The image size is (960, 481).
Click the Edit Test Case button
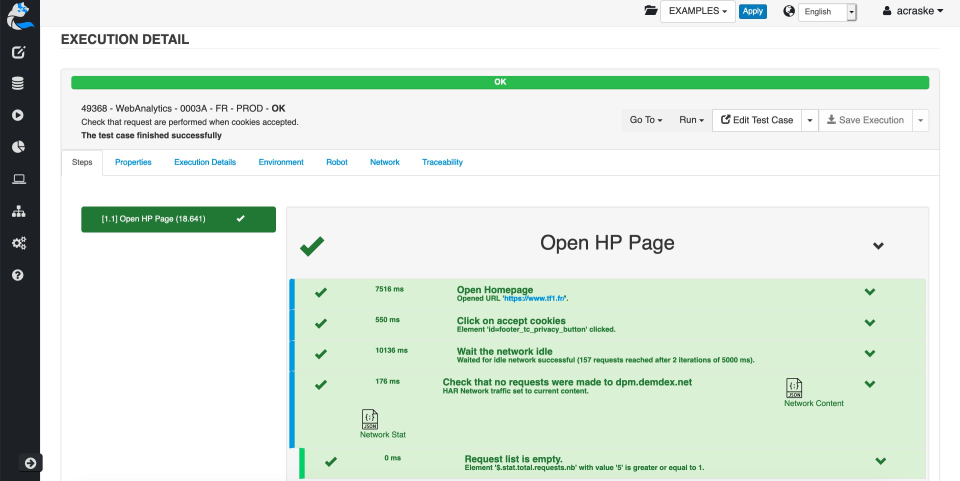tap(757, 121)
